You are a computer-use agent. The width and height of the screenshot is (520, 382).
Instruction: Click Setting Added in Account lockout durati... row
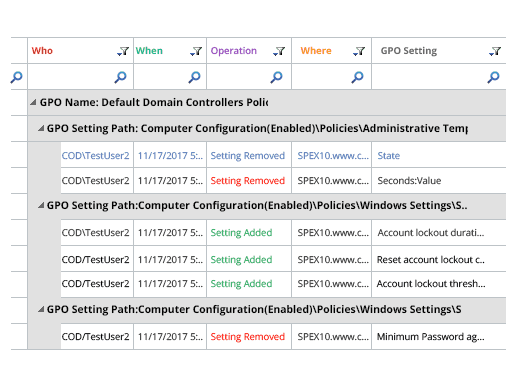pos(241,233)
